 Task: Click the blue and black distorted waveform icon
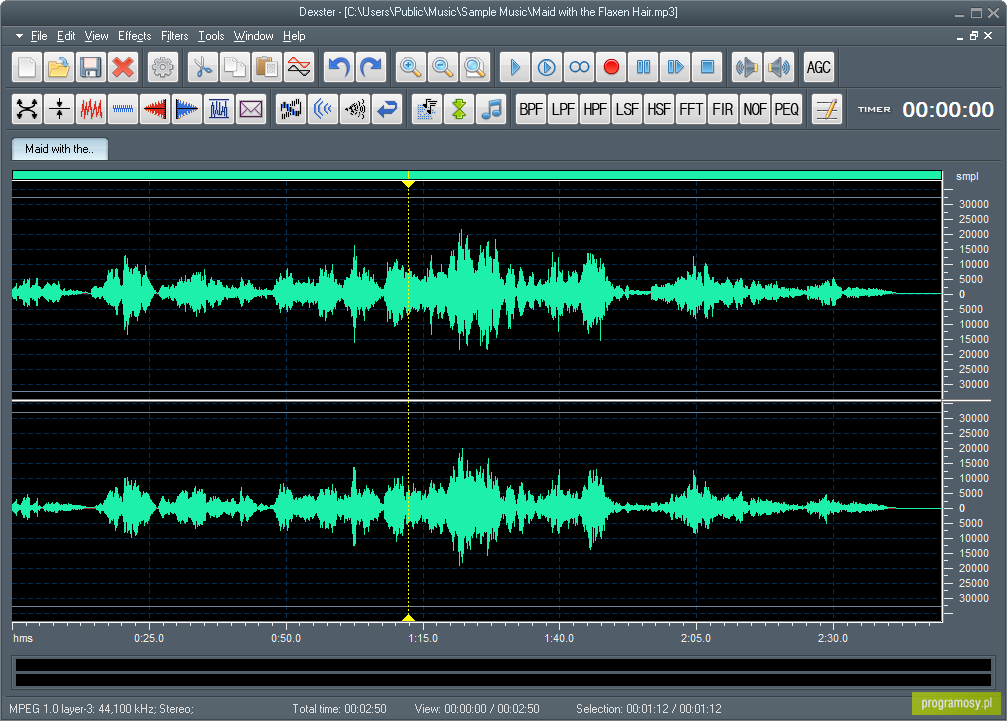click(x=291, y=109)
